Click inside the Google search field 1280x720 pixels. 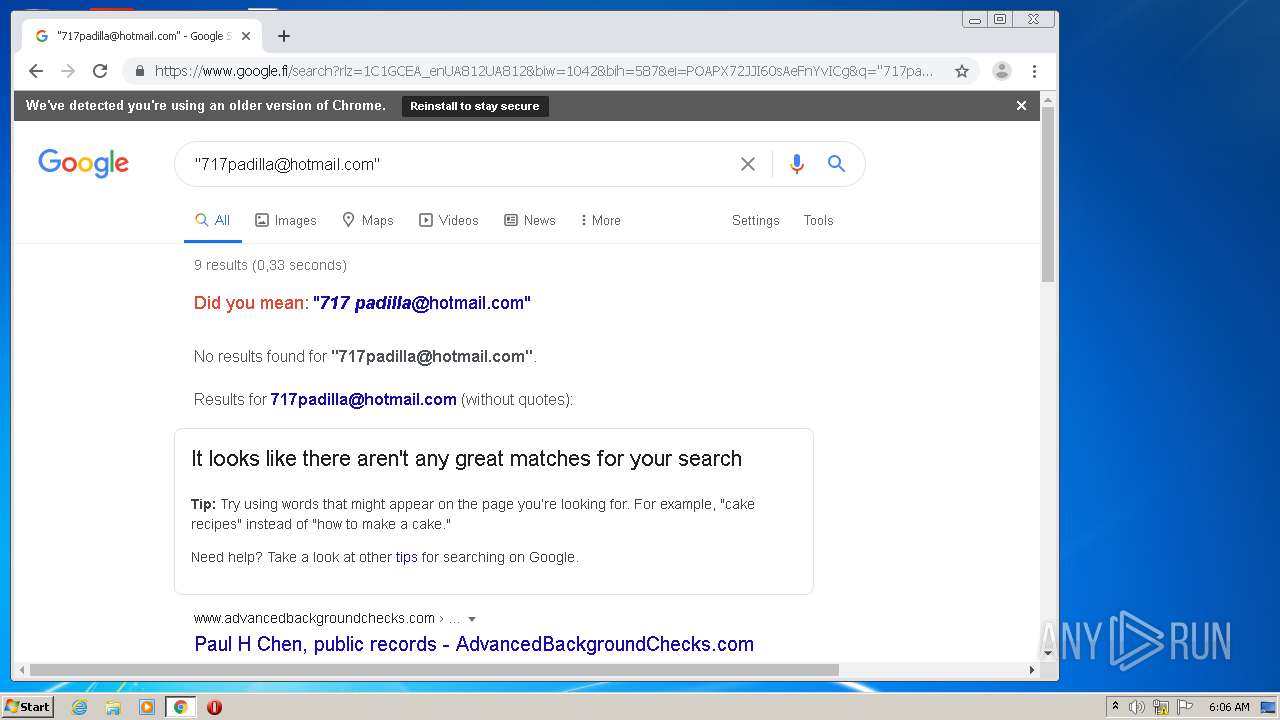pyautogui.click(x=460, y=164)
